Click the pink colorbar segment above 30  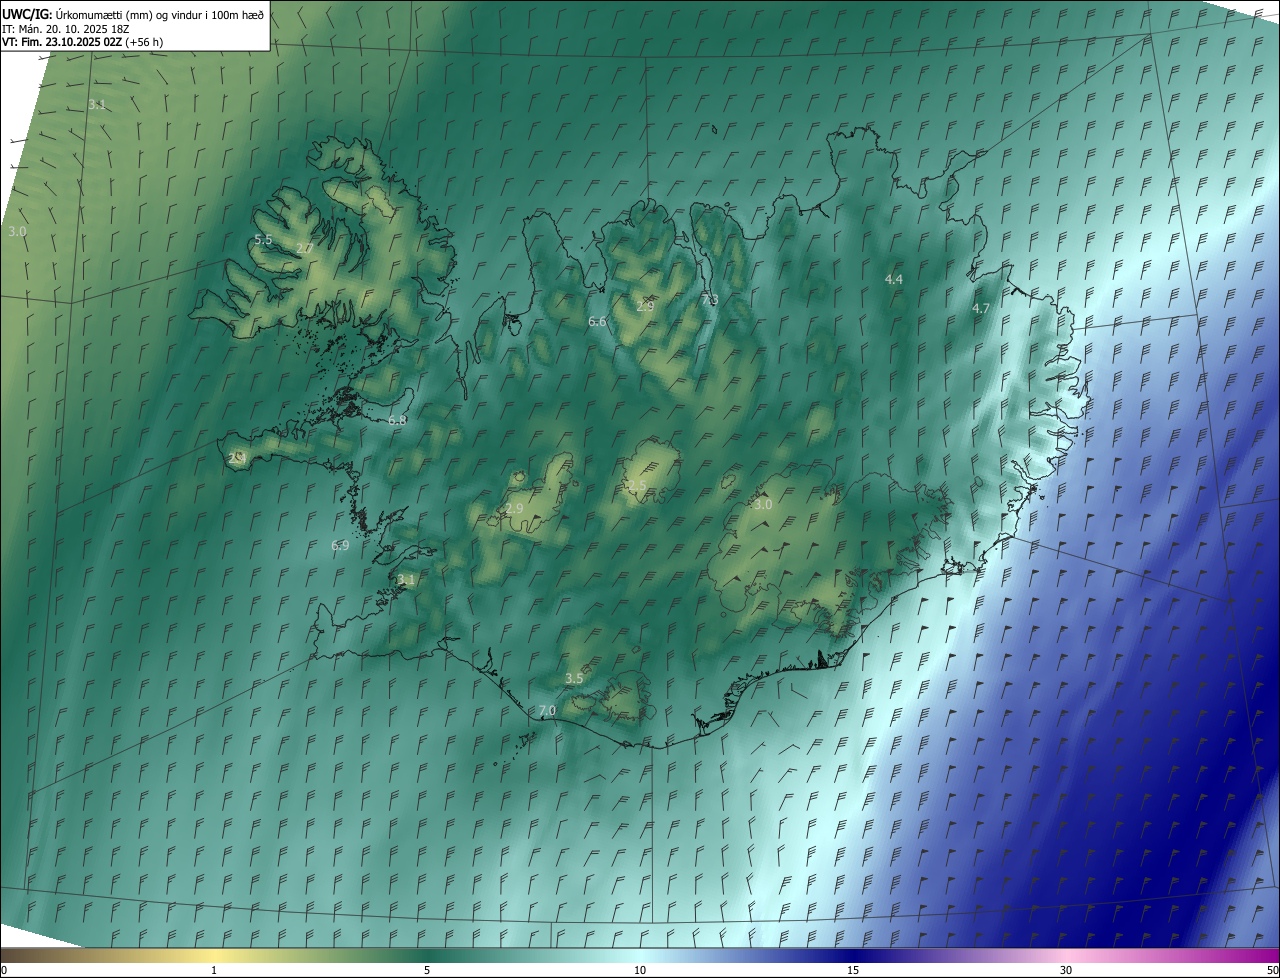click(x=1173, y=955)
